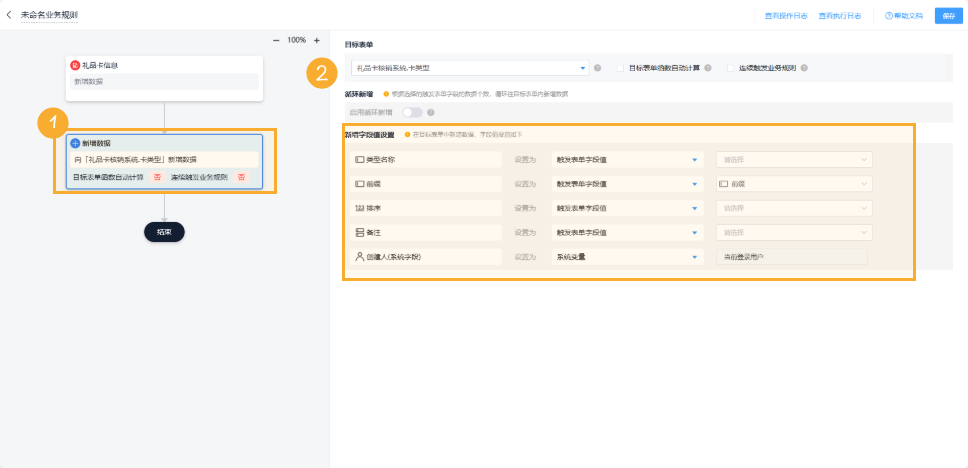The width and height of the screenshot is (968, 468).
Task: Click 目标表单 section heading
Action: (x=359, y=45)
